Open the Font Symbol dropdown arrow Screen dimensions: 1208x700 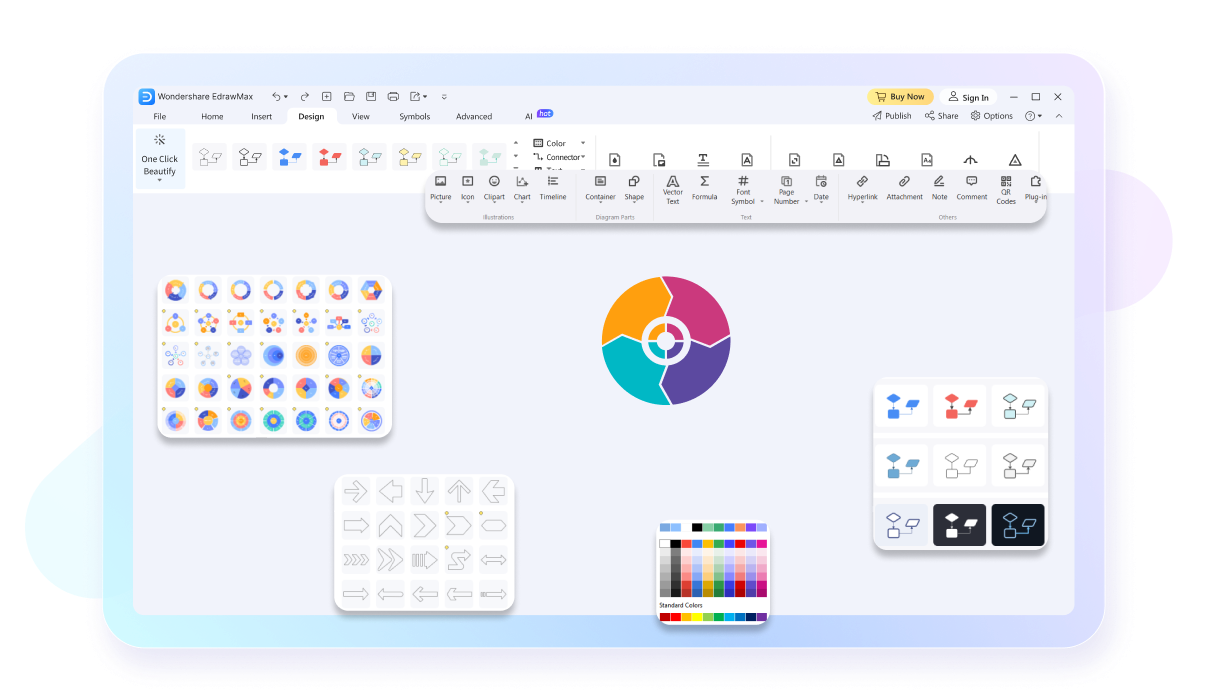[x=761, y=202]
